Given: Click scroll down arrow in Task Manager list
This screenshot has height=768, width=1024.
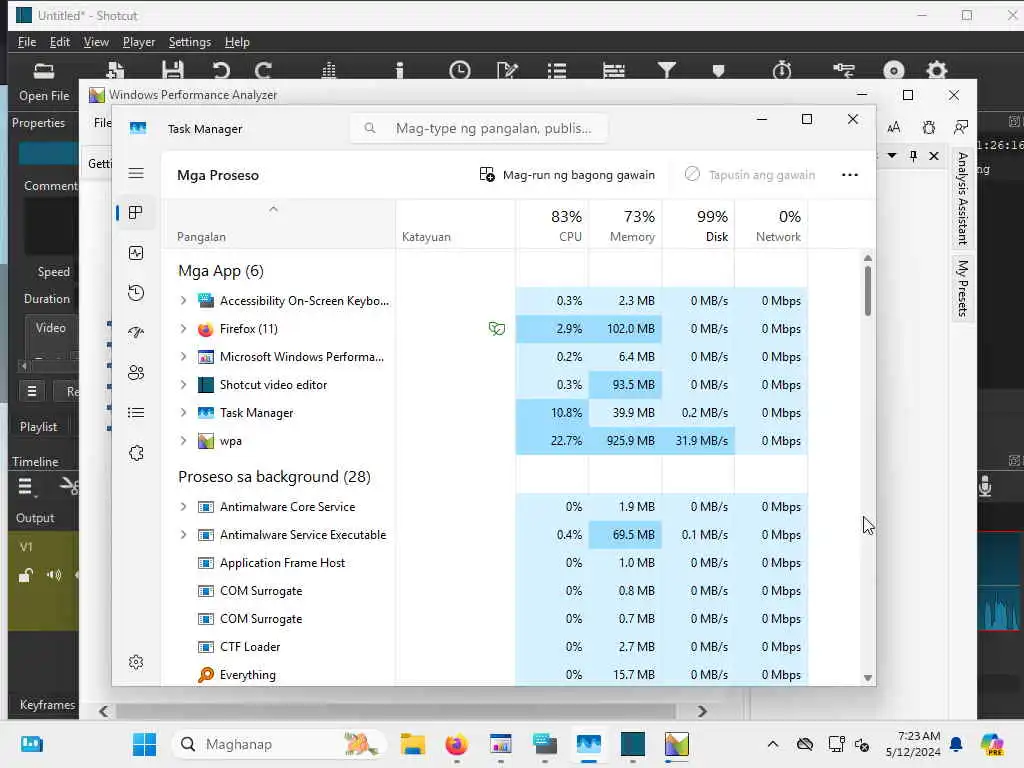Looking at the screenshot, I should [x=867, y=678].
